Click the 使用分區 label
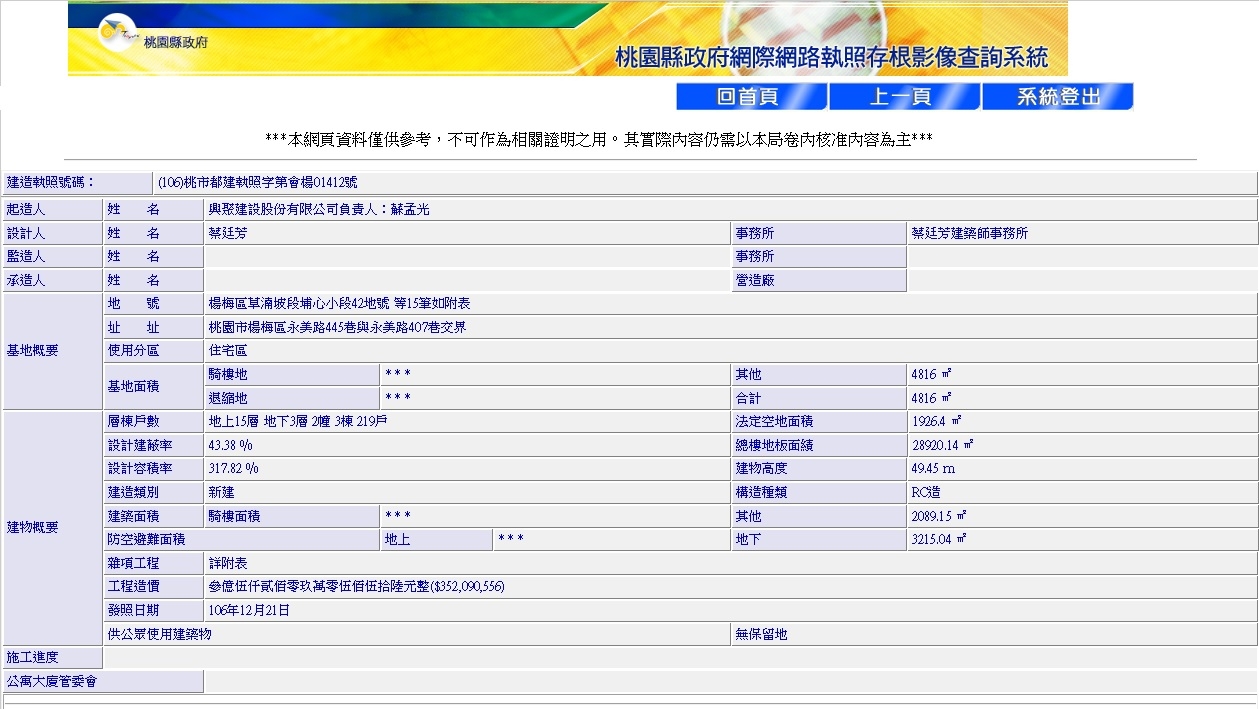The height and width of the screenshot is (709, 1259). click(153, 351)
